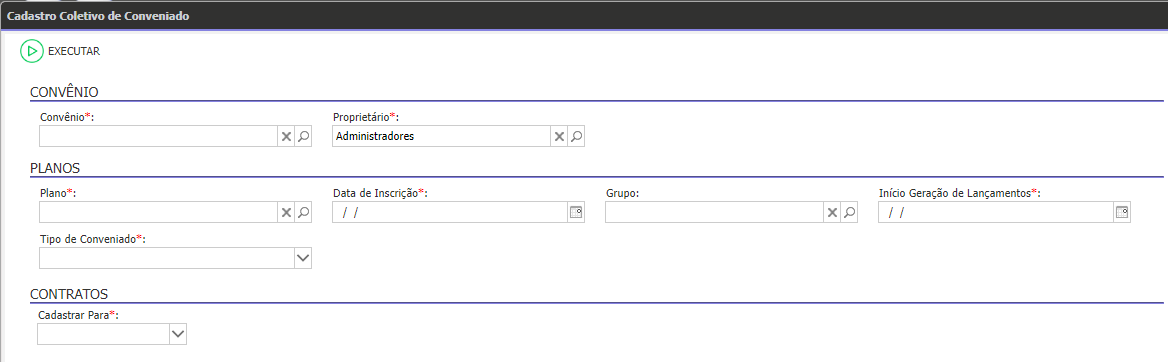Screen dimensions: 1168x362
Task: Click the Início Geração de Lançamentos date field
Action: (996, 212)
